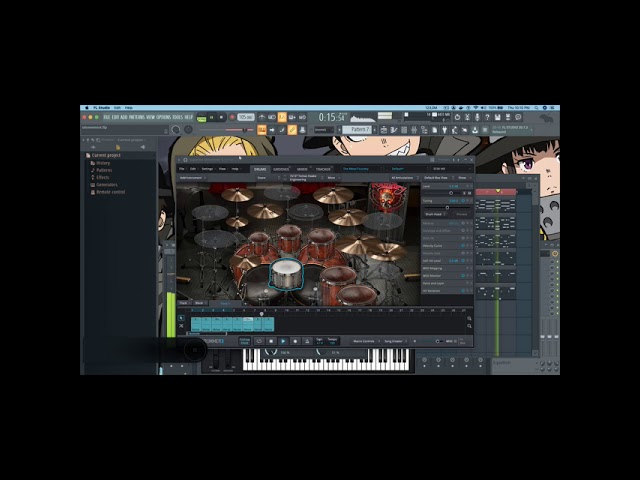This screenshot has width=640, height=480.
Task: Open the mixer view icon
Action: pyautogui.click(x=414, y=130)
